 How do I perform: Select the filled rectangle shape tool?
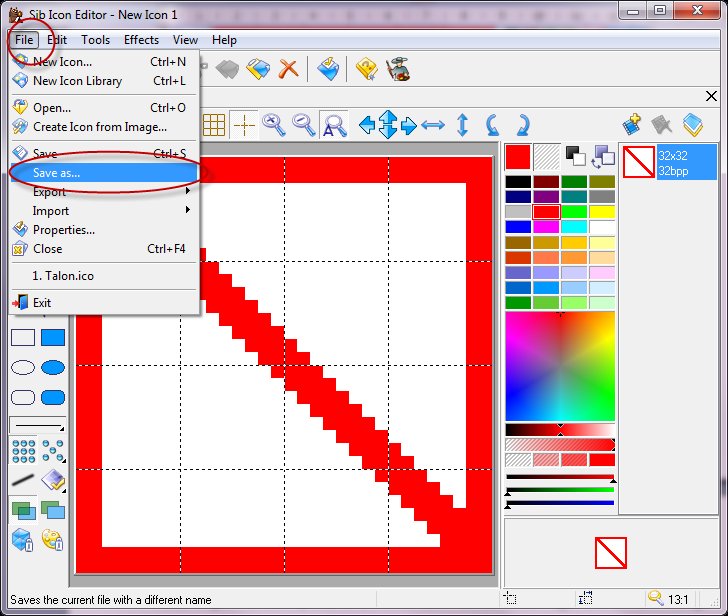click(53, 338)
